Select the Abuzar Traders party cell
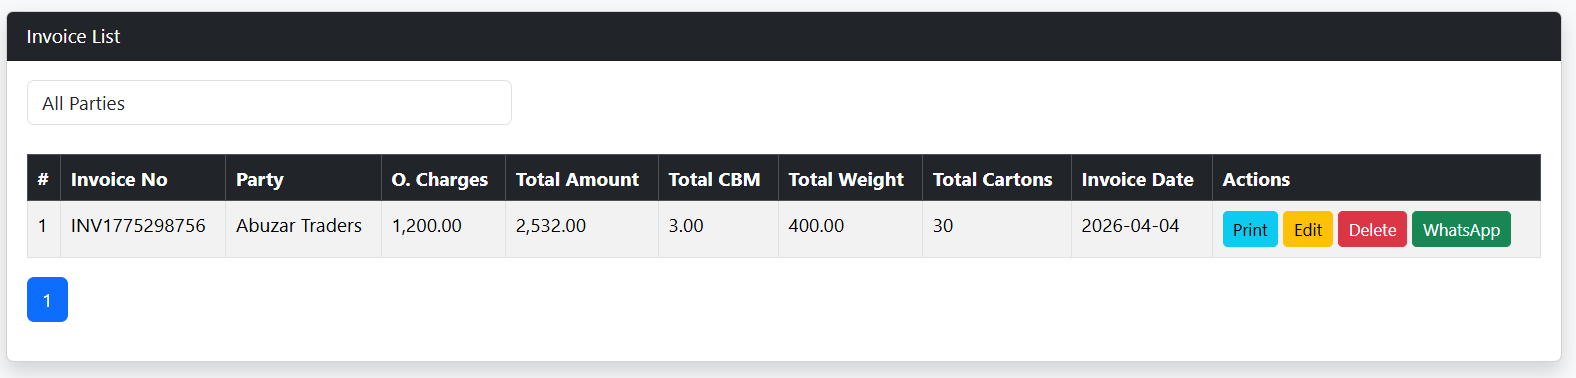Viewport: 1576px width, 378px height. point(299,226)
